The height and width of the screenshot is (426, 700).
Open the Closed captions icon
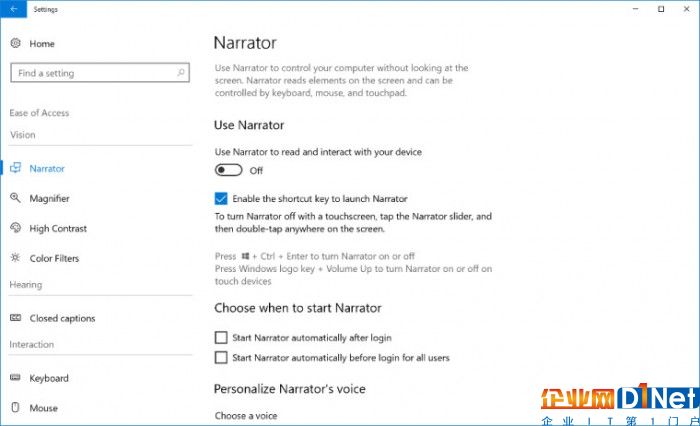(16, 317)
